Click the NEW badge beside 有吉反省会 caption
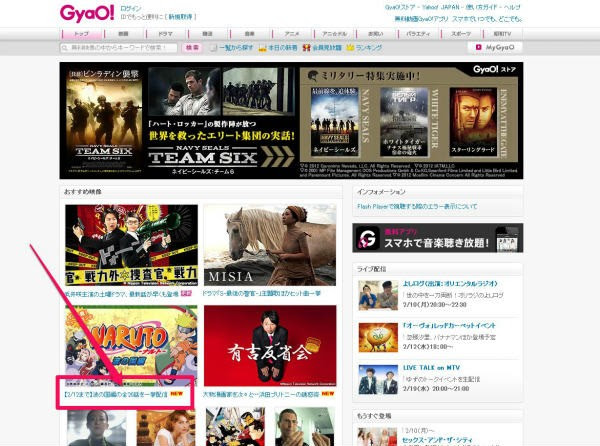This screenshot has width=600, height=446. click(328, 394)
